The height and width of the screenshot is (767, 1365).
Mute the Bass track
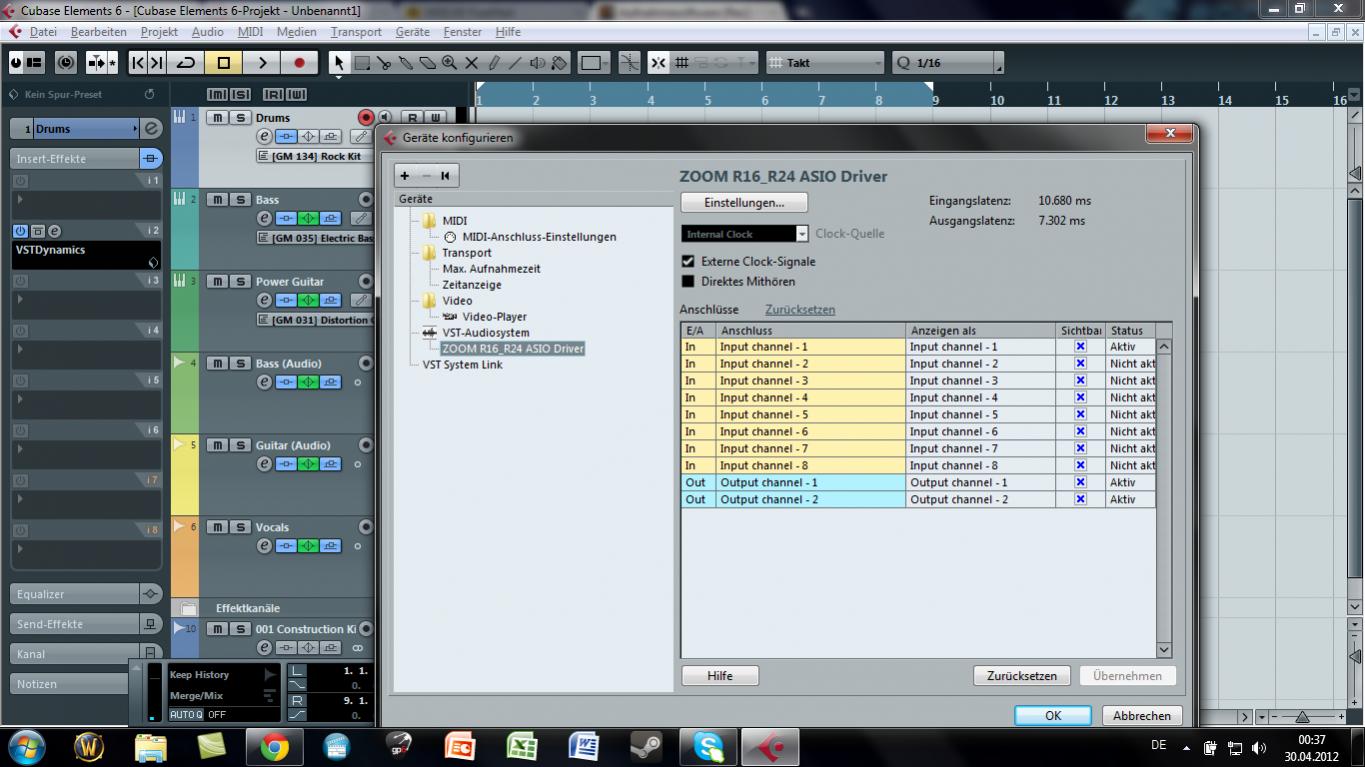(x=217, y=200)
